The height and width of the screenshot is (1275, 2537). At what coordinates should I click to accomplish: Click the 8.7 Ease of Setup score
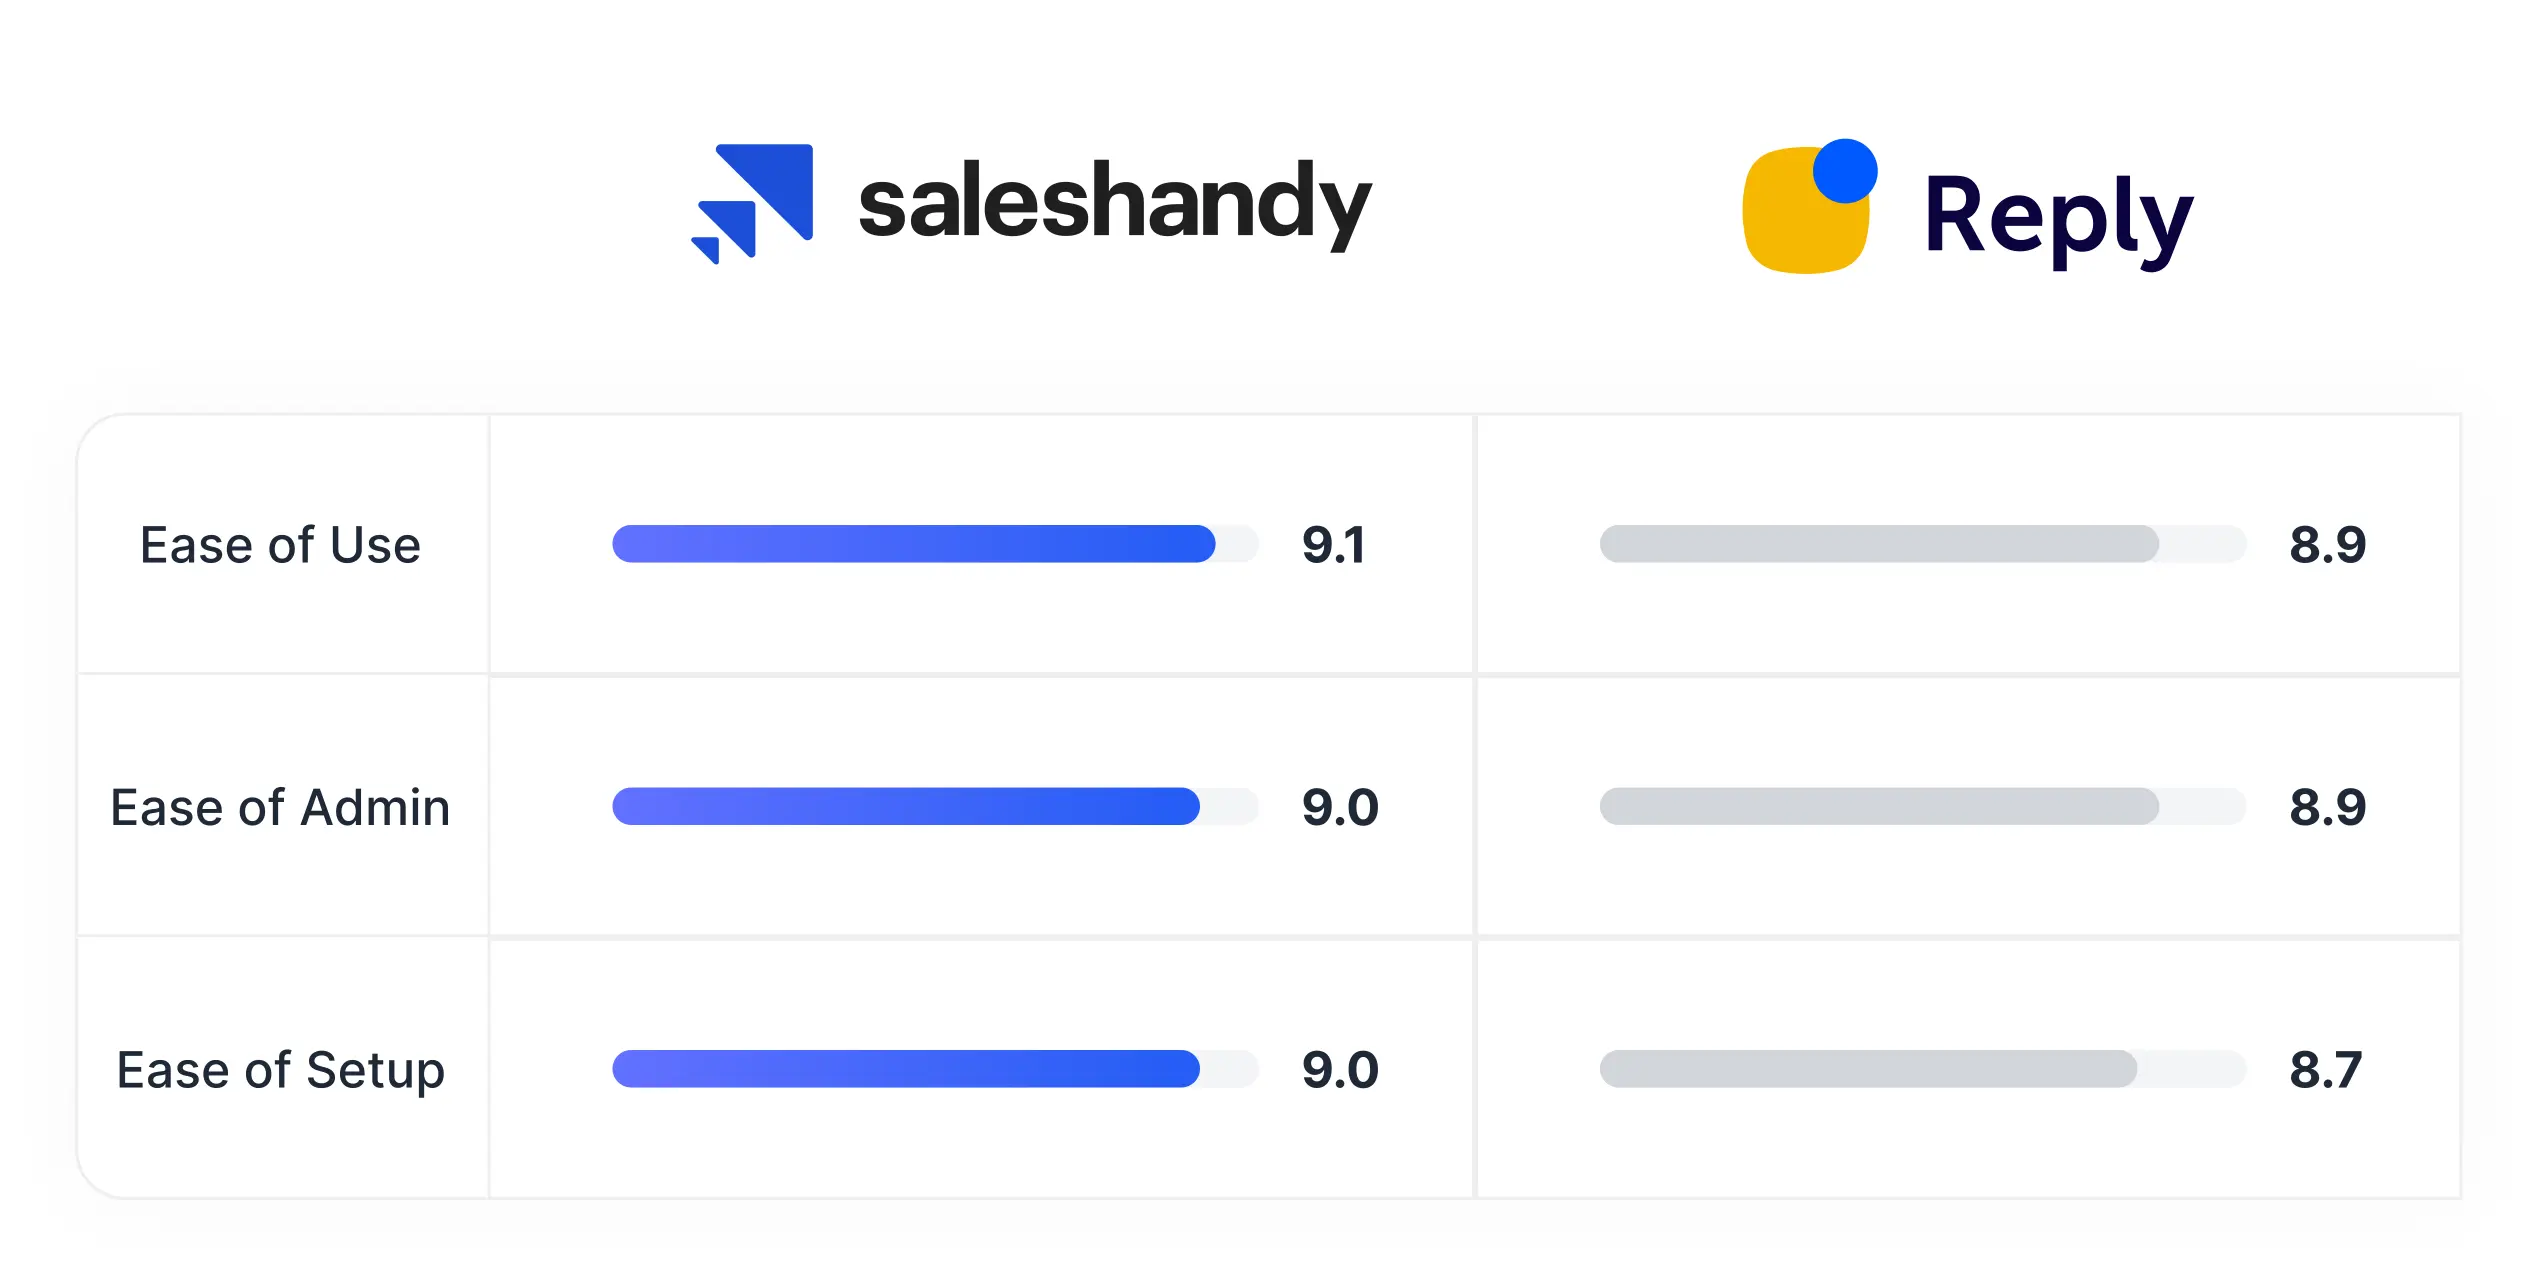coord(2326,1069)
